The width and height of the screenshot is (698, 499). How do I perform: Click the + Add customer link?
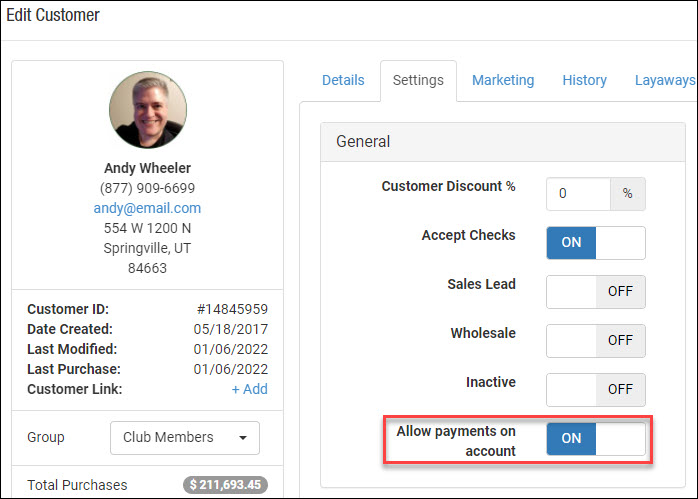click(x=249, y=389)
